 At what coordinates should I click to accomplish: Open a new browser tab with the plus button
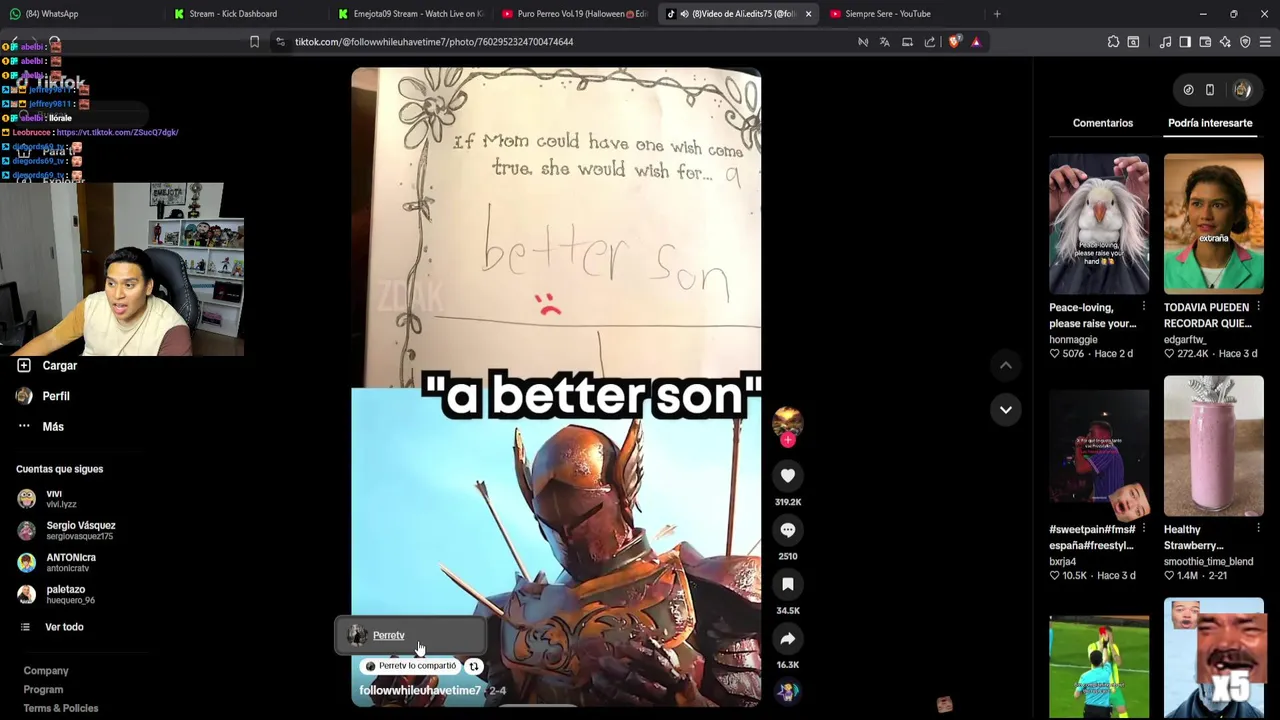tap(996, 14)
